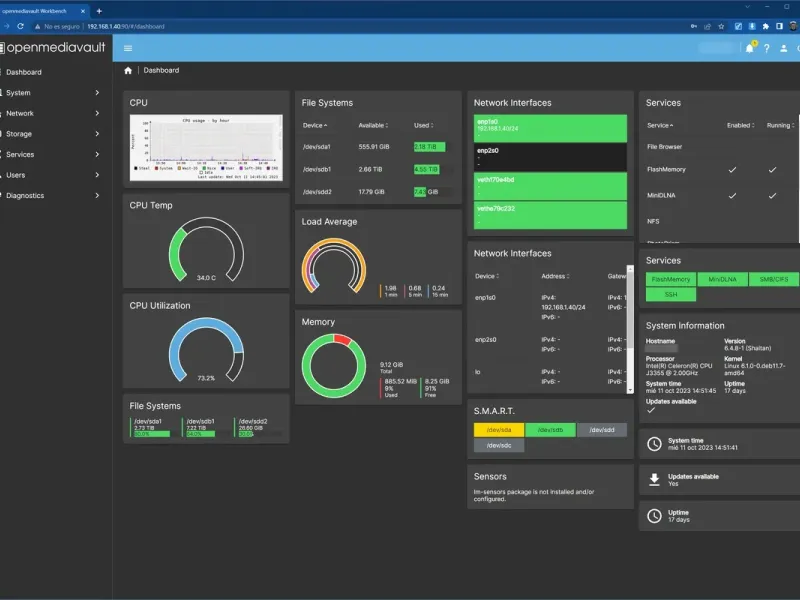Click the checkmark extension icon in the browser toolbar
Image resolution: width=800 pixels, height=600 pixels.
[x=738, y=26]
